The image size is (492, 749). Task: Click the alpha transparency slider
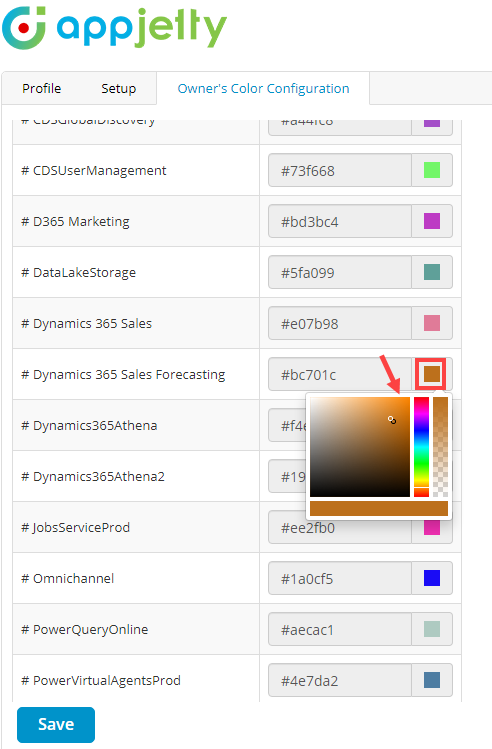(x=440, y=447)
